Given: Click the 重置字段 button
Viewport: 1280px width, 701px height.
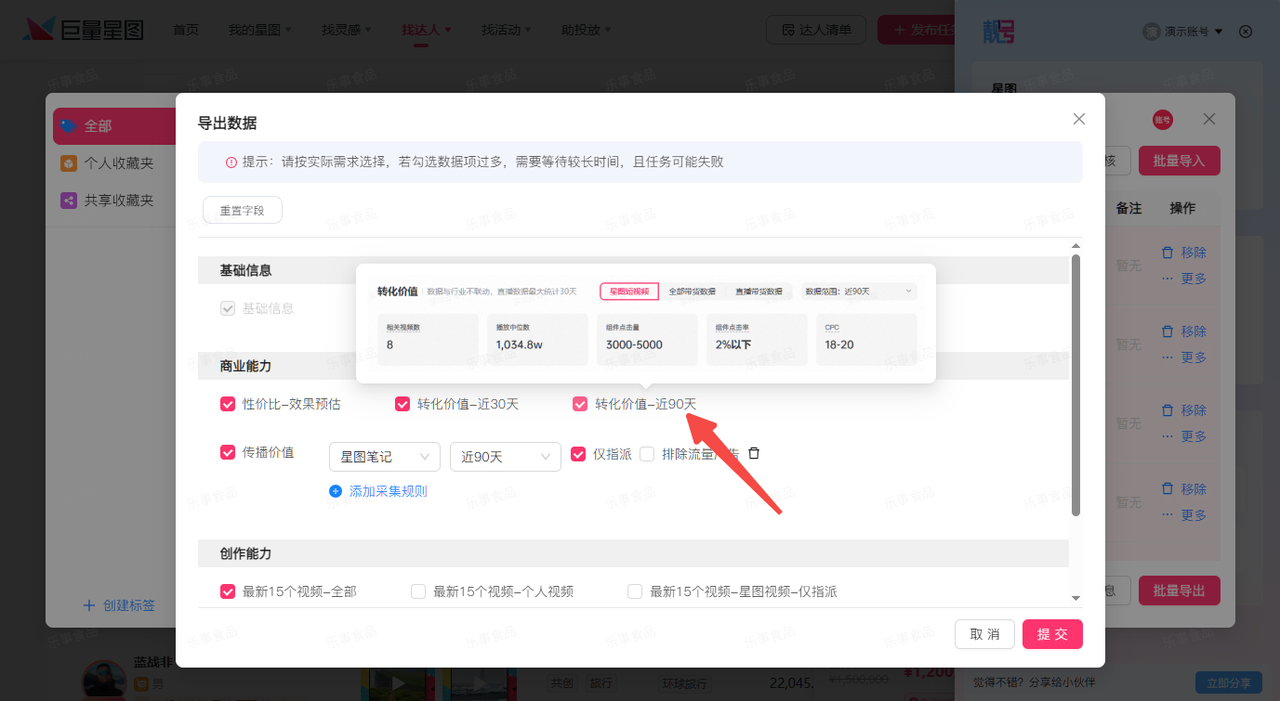Looking at the screenshot, I should coord(242,210).
